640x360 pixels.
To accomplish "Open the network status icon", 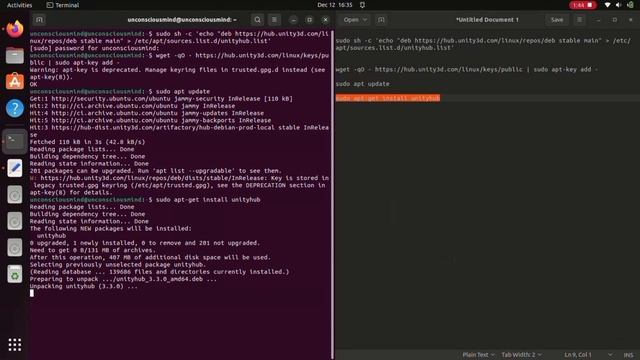I will (x=607, y=5).
